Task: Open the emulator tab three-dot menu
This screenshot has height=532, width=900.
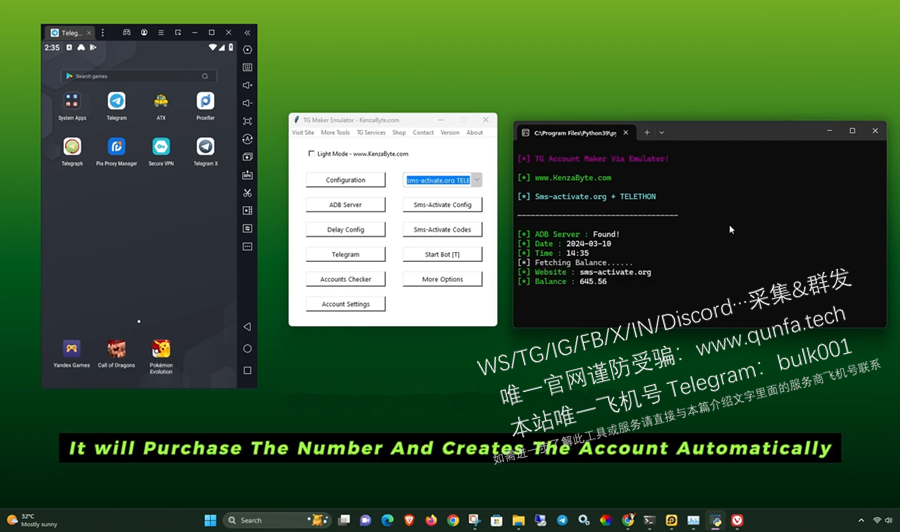Action: (x=103, y=33)
